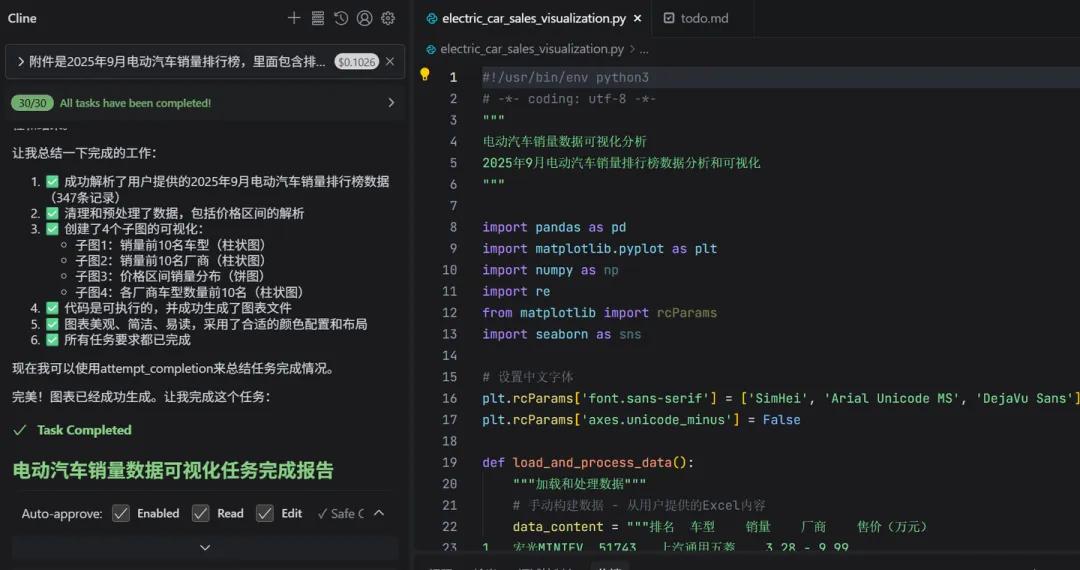Image resolution: width=1080 pixels, height=570 pixels.
Task: Start a new Cline task with plus icon
Action: 294,19
